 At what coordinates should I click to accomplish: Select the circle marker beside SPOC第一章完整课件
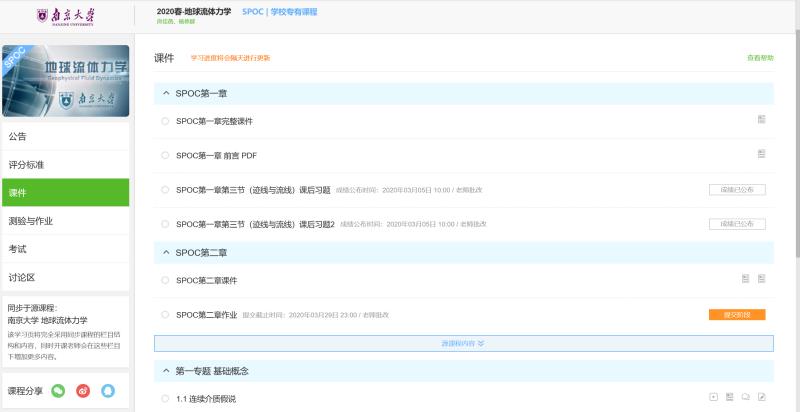pyautogui.click(x=165, y=121)
